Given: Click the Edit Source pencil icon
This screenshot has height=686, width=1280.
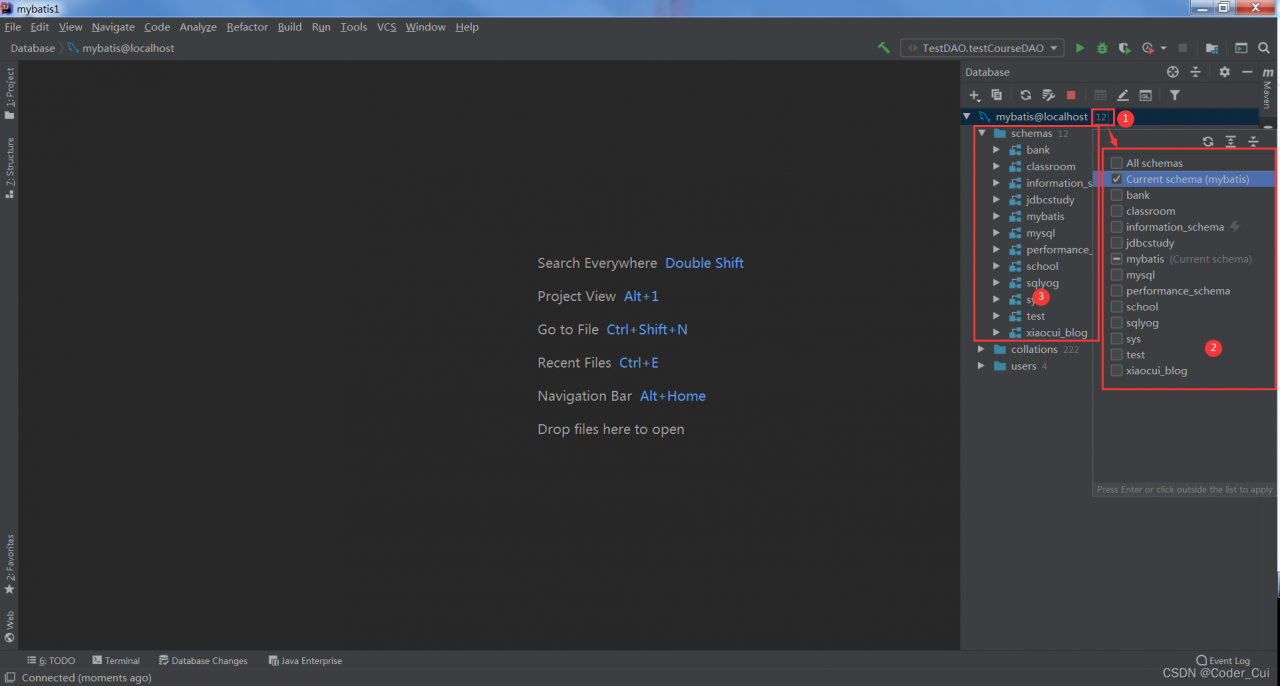Looking at the screenshot, I should pos(1123,95).
